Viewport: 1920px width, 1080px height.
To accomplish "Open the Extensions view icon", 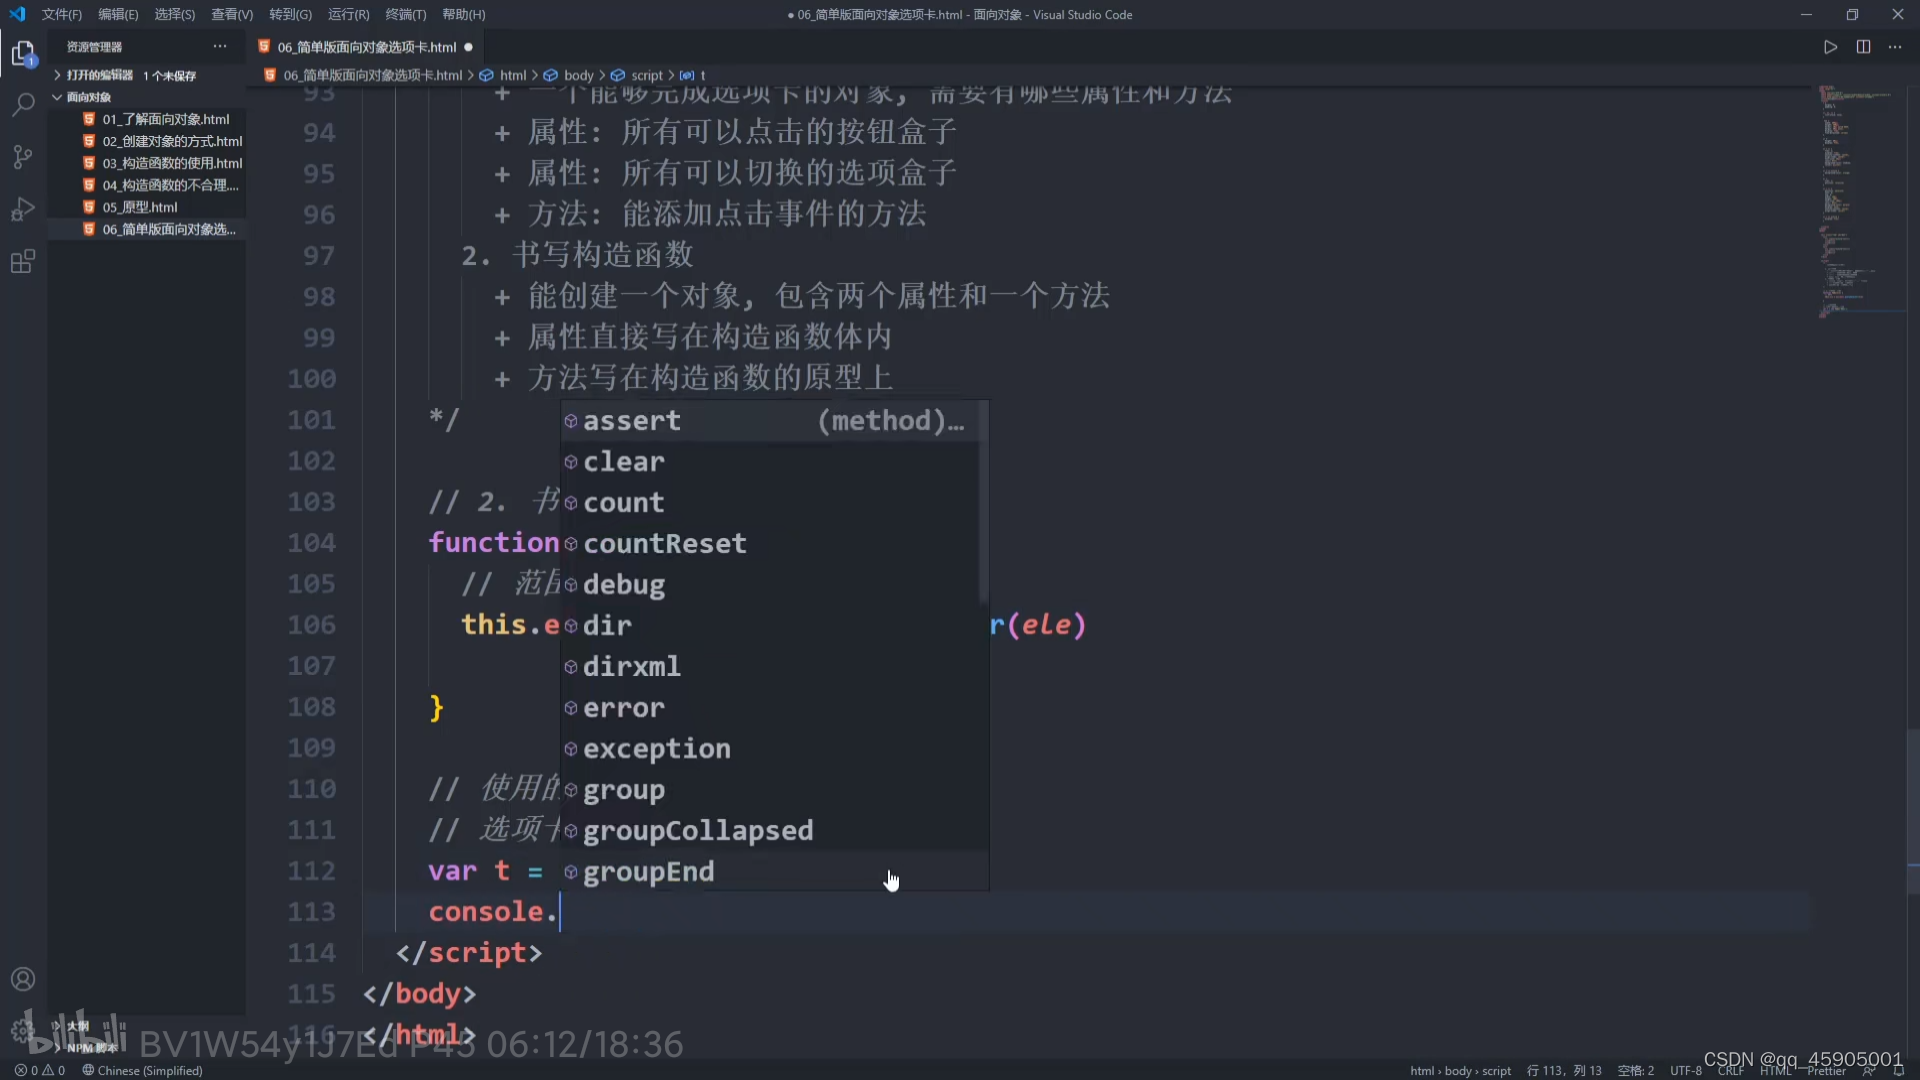I will pyautogui.click(x=23, y=262).
